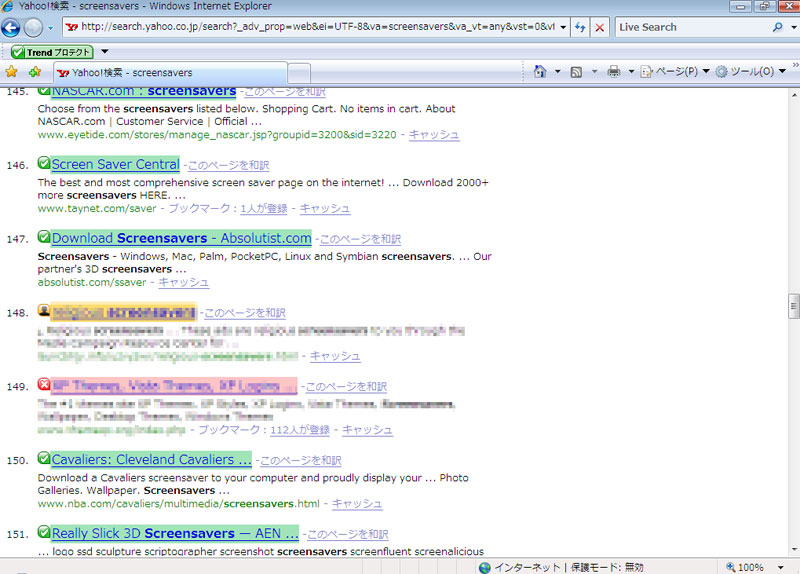Open the キャッシュ link for result 149
Screen dimensions: 800x574
tap(367, 430)
